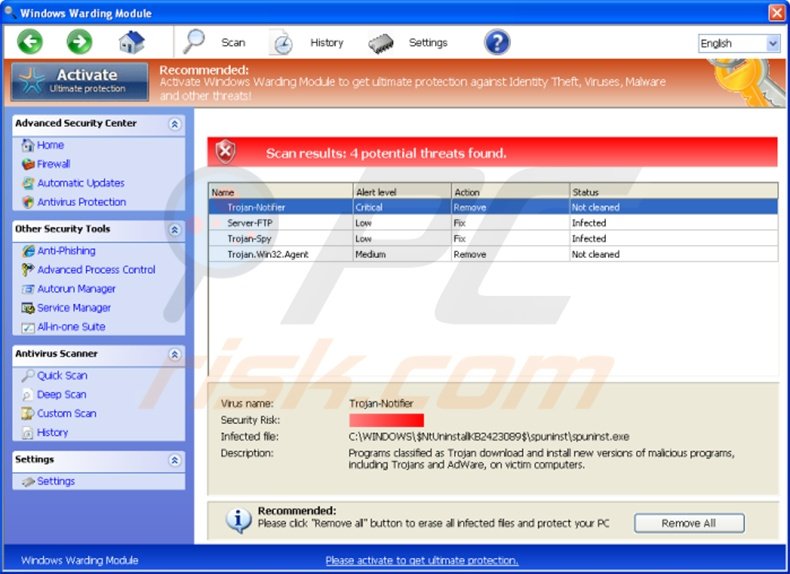
Task: Click the Quick Scan magnifier icon
Action: pyautogui.click(x=28, y=375)
